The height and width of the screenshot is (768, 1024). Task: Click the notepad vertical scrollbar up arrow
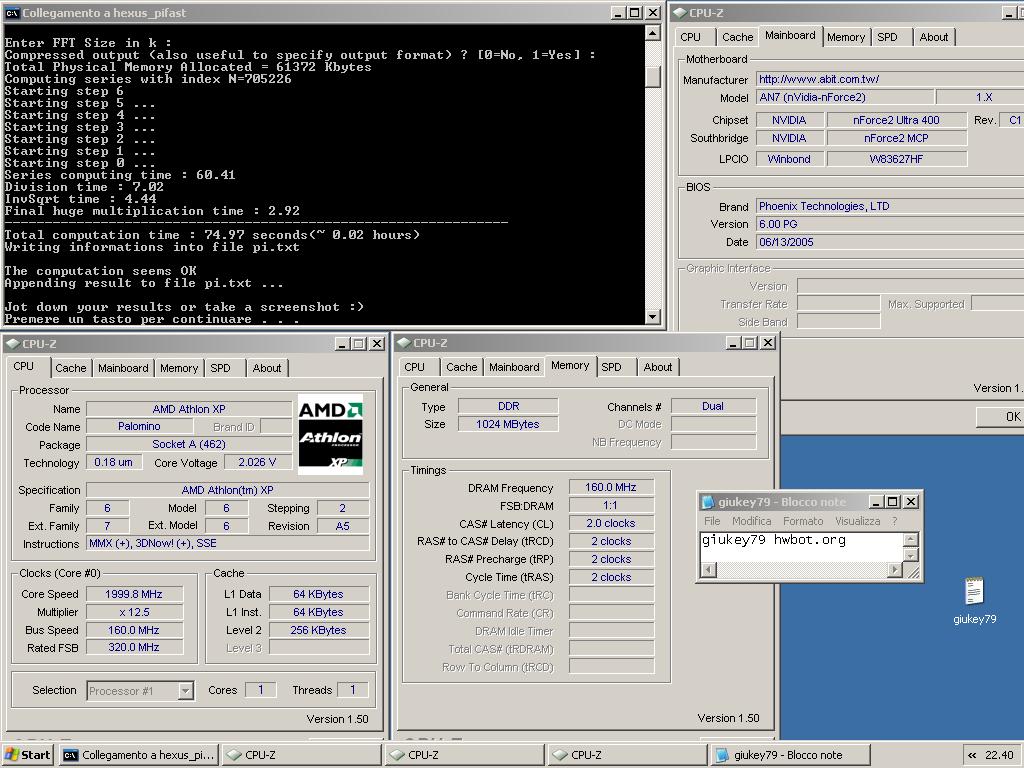[x=911, y=539]
